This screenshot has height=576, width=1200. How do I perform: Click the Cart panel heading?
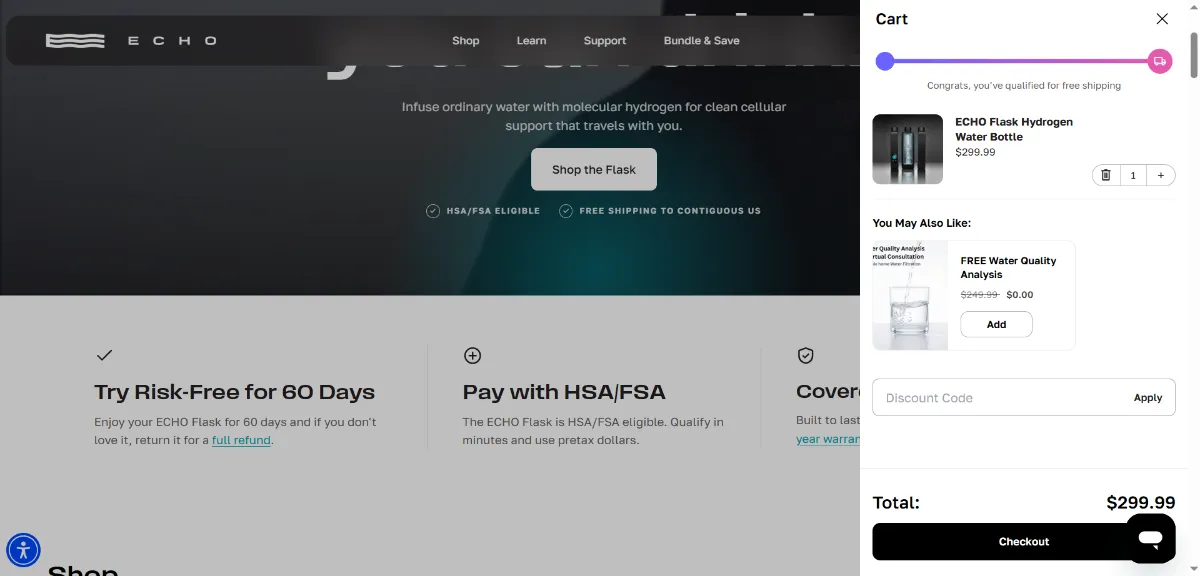pos(892,19)
